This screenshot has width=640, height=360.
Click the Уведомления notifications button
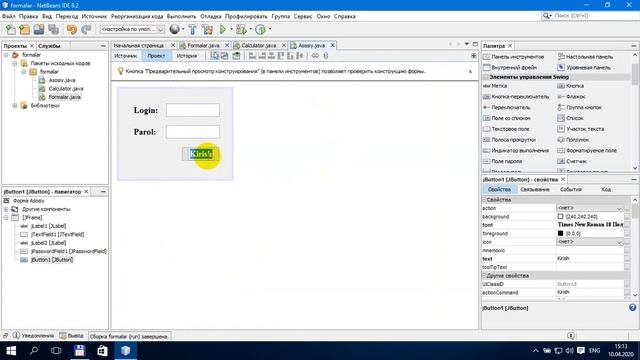[33, 336]
